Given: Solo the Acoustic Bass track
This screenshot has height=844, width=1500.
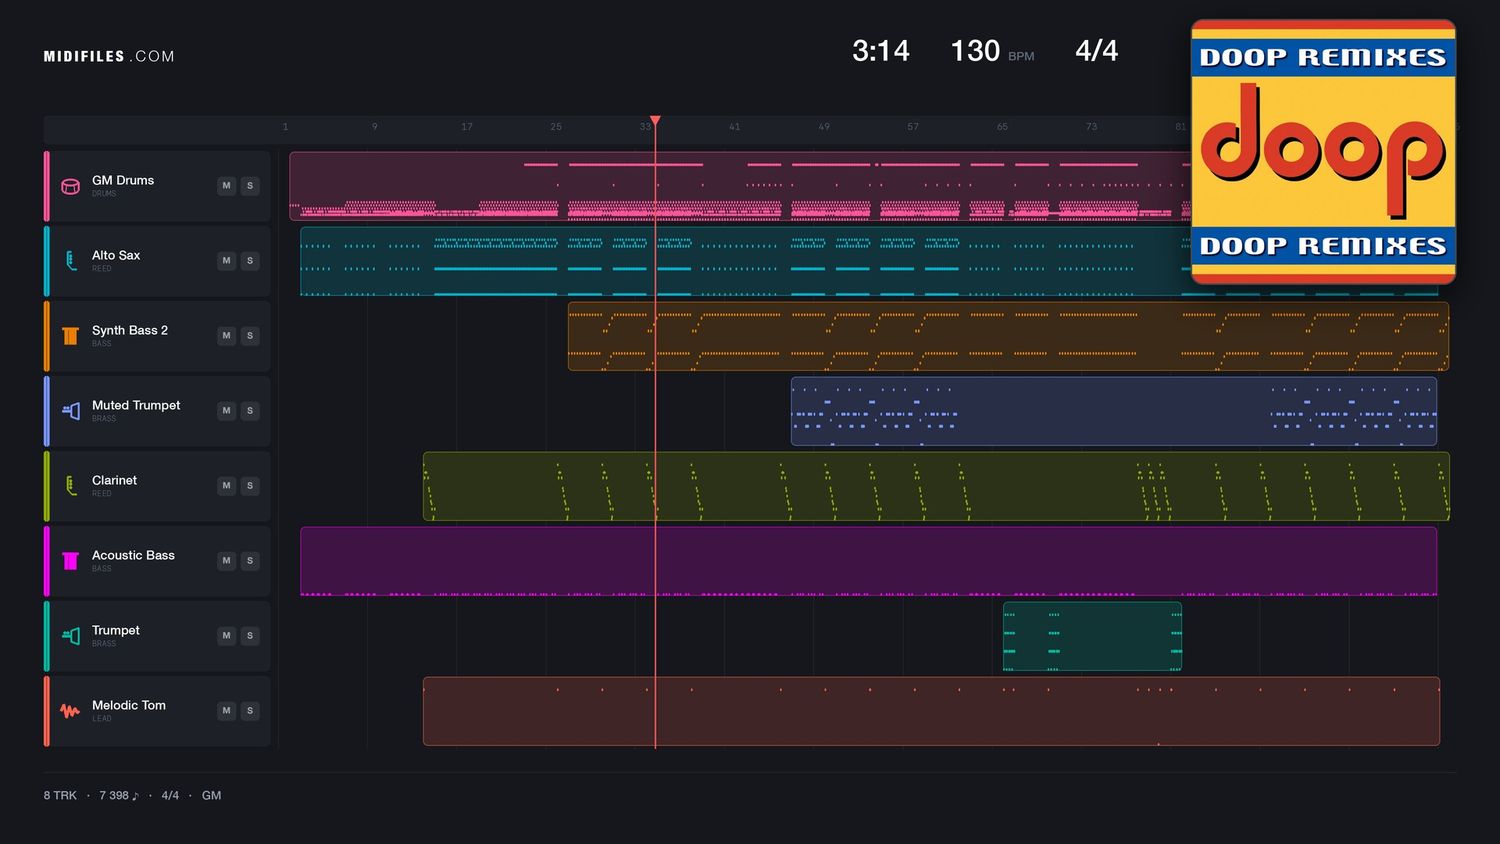Looking at the screenshot, I should pos(250,561).
